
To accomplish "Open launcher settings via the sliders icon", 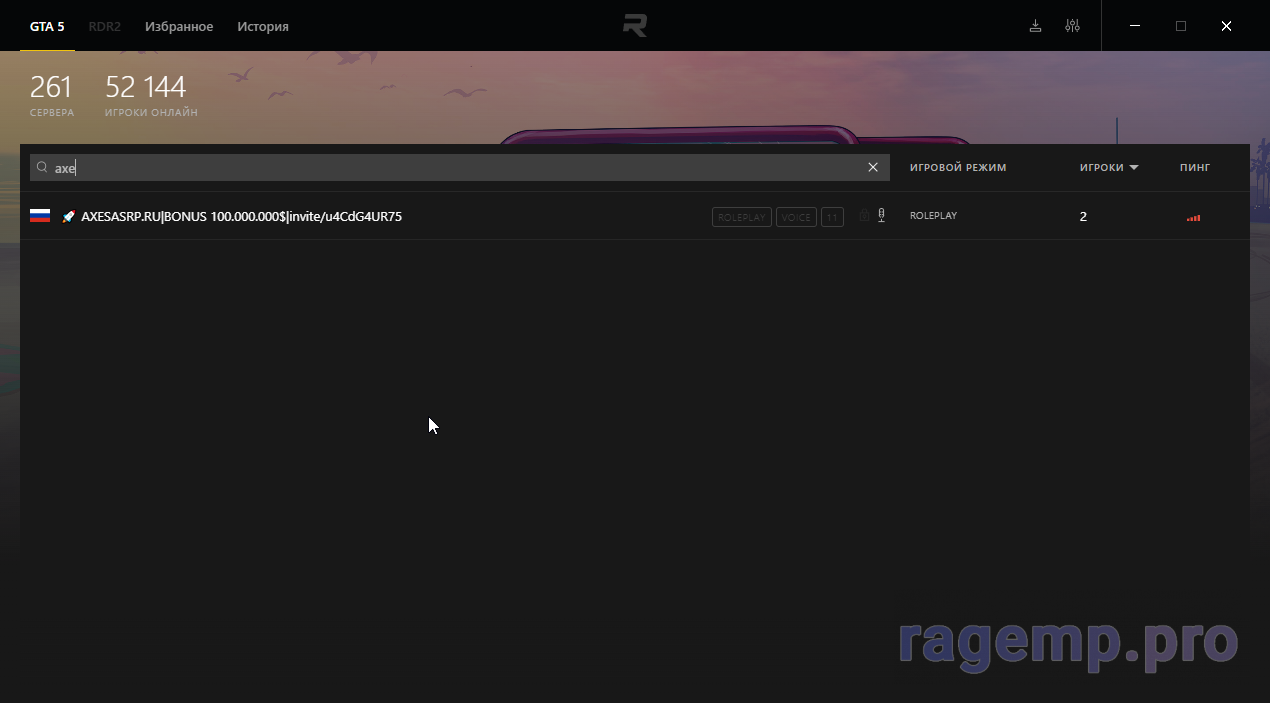I will (1072, 25).
